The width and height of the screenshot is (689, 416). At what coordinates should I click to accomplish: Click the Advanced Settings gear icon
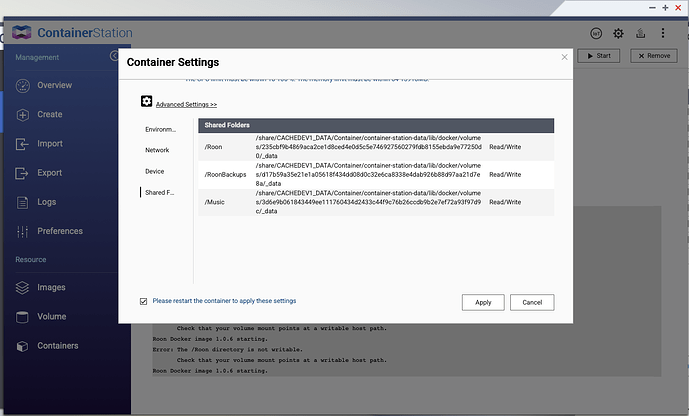point(146,101)
